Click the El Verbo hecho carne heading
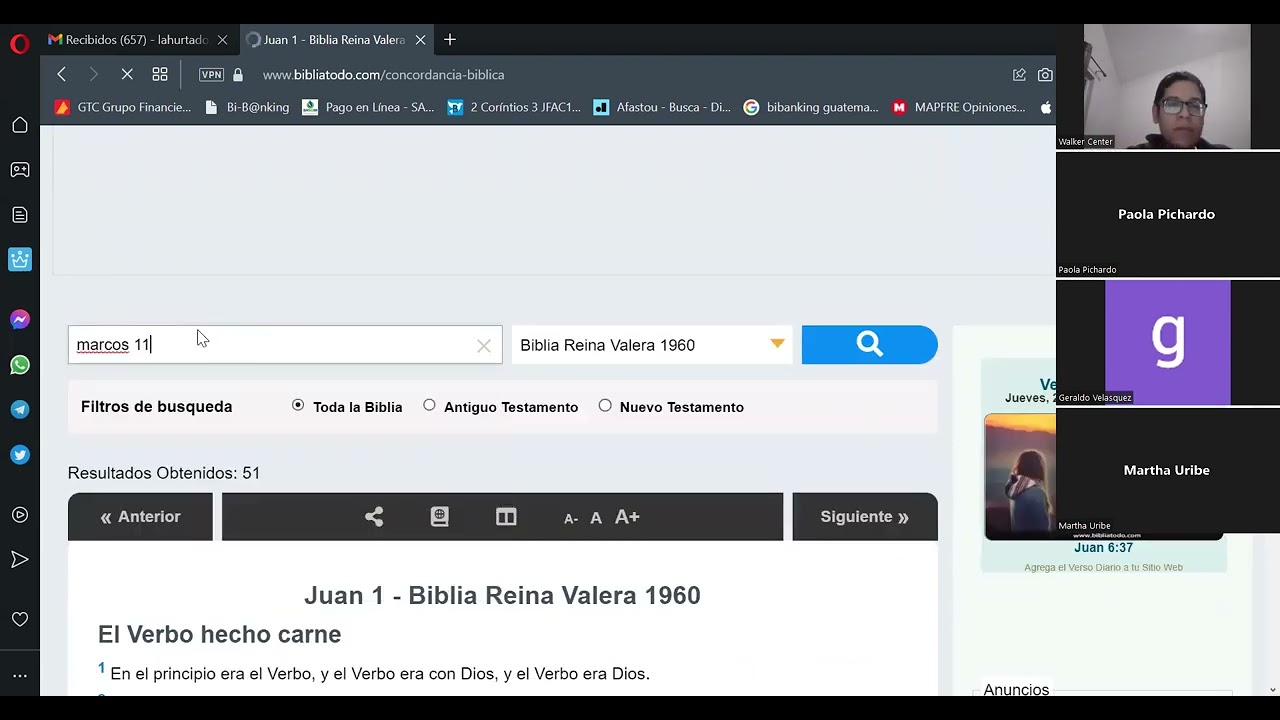Viewport: 1280px width, 720px height. (219, 635)
